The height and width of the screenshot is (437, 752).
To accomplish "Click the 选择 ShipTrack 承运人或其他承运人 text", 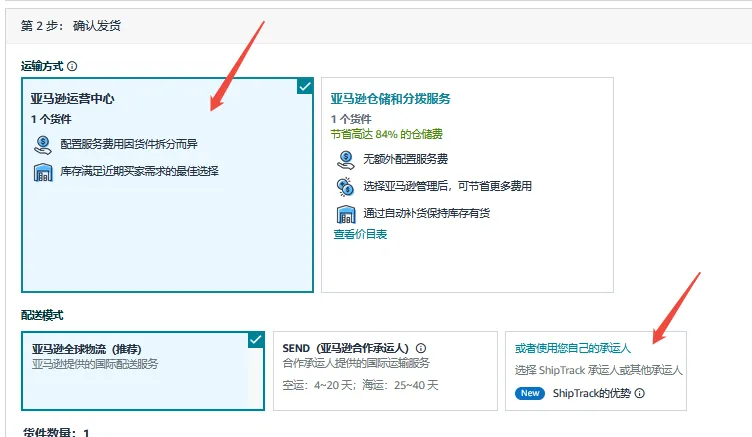I will pos(599,370).
